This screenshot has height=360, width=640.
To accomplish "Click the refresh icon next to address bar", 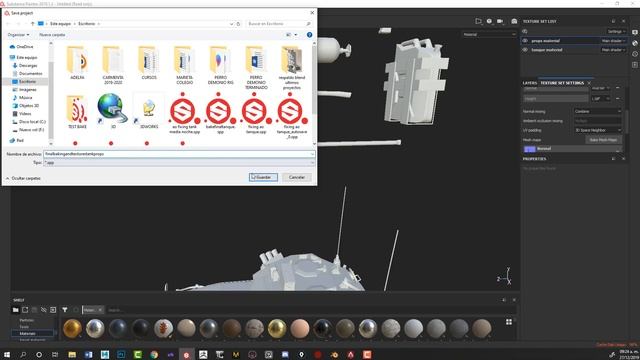I will 238,24.
